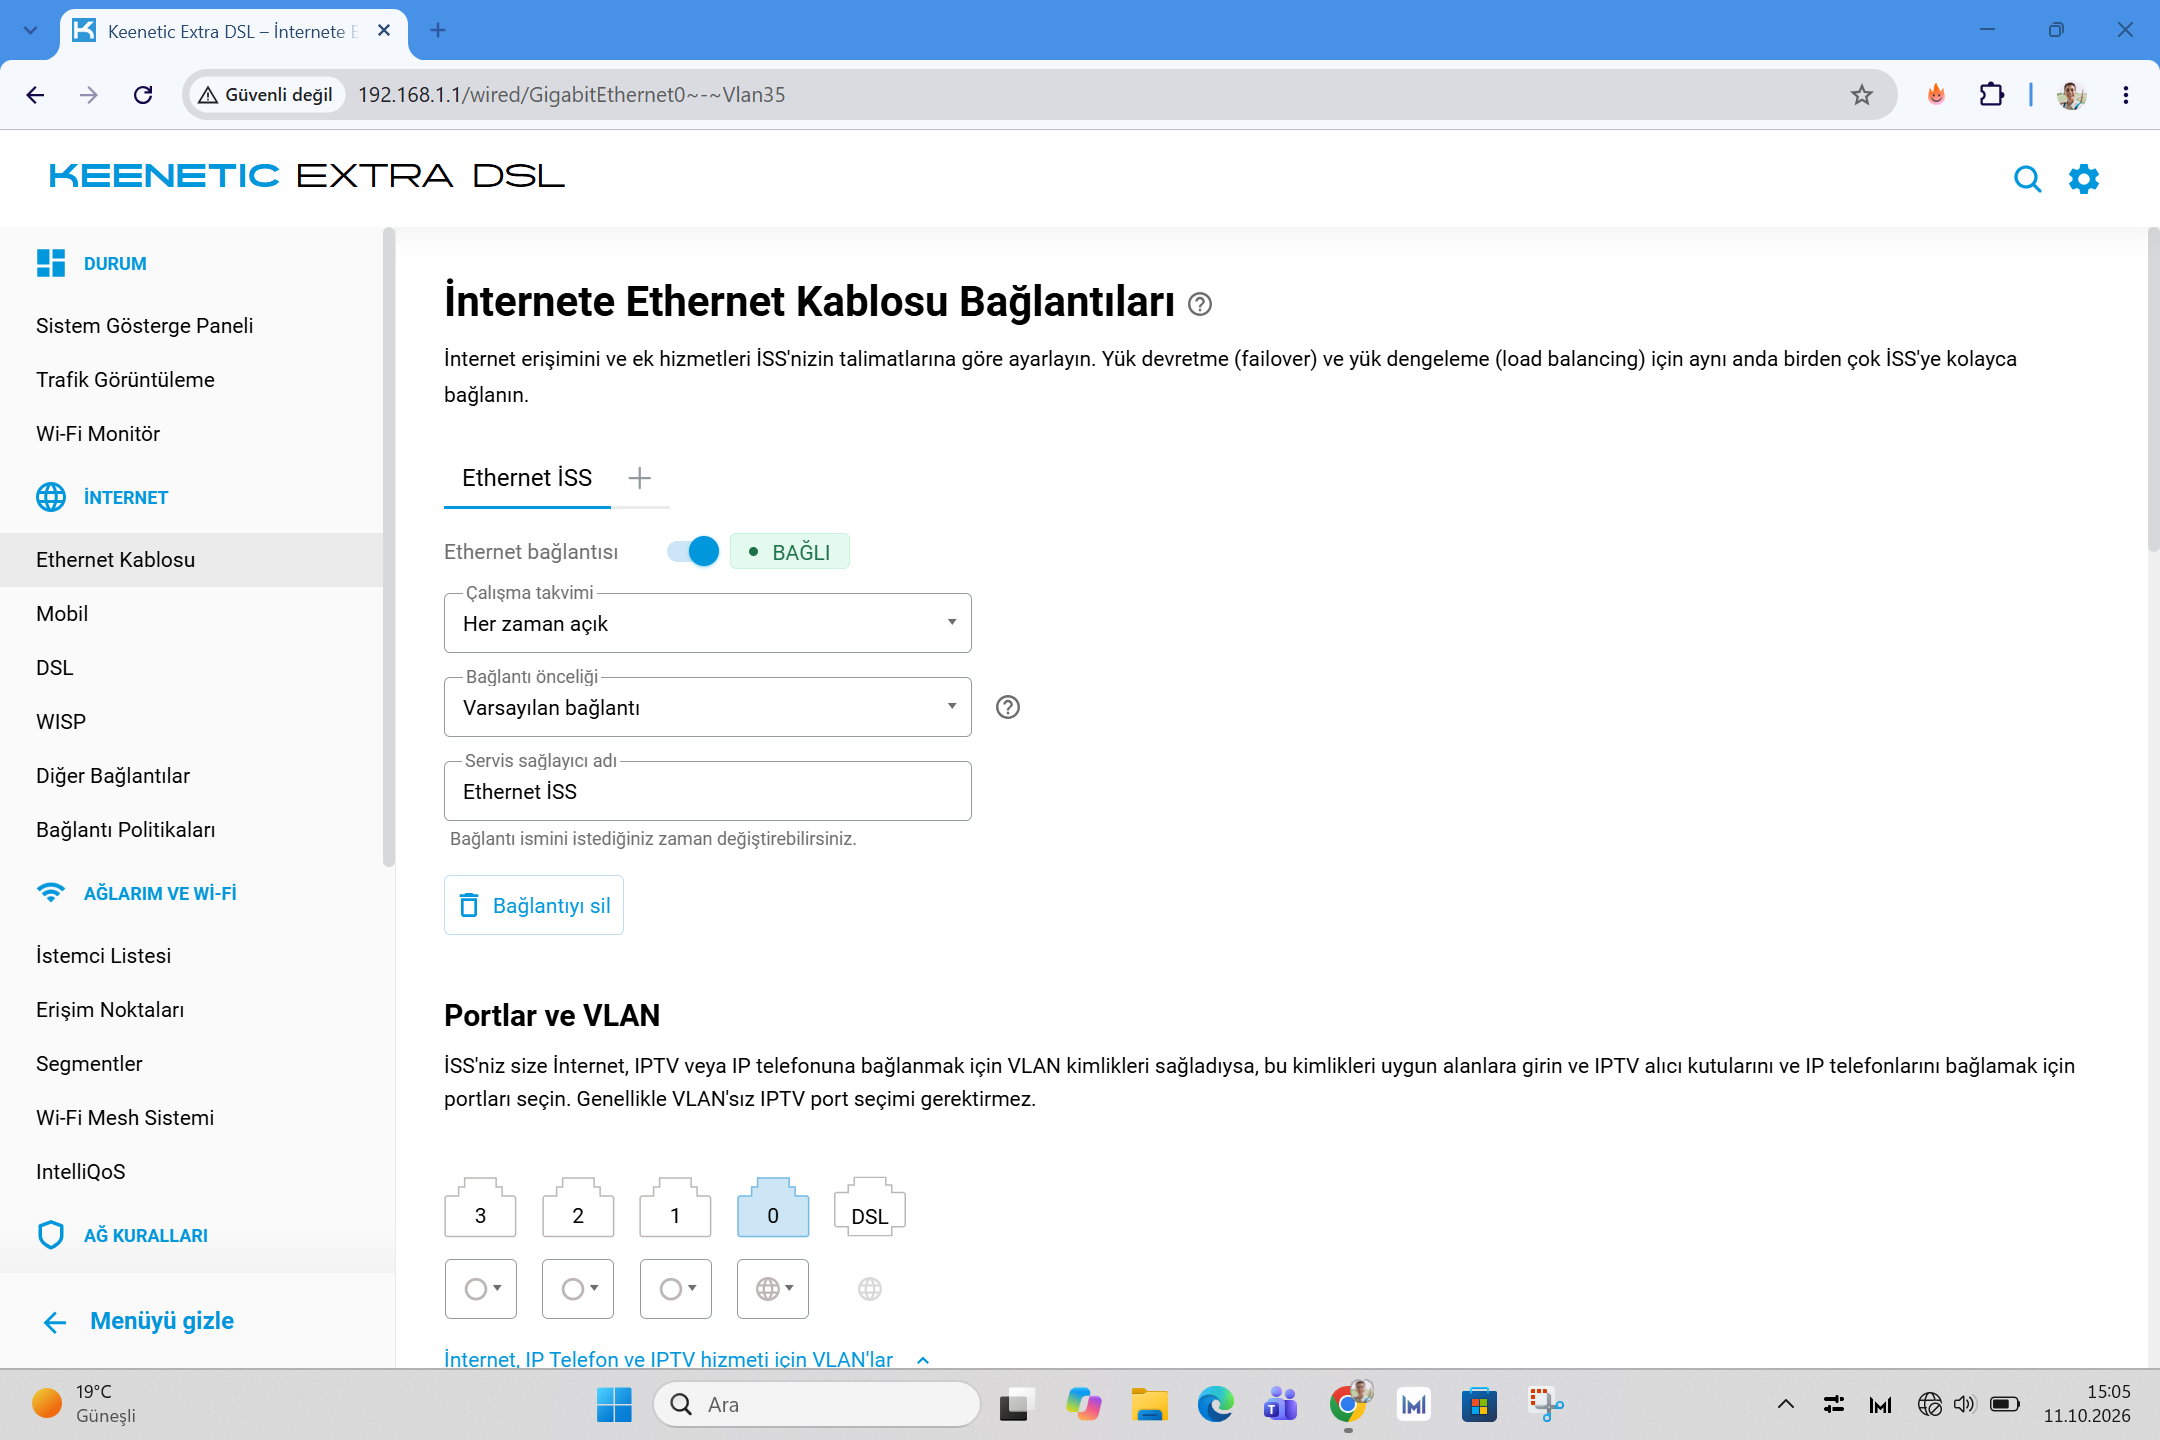Click the help icon next to page title
This screenshot has width=2160, height=1440.
[x=1200, y=304]
